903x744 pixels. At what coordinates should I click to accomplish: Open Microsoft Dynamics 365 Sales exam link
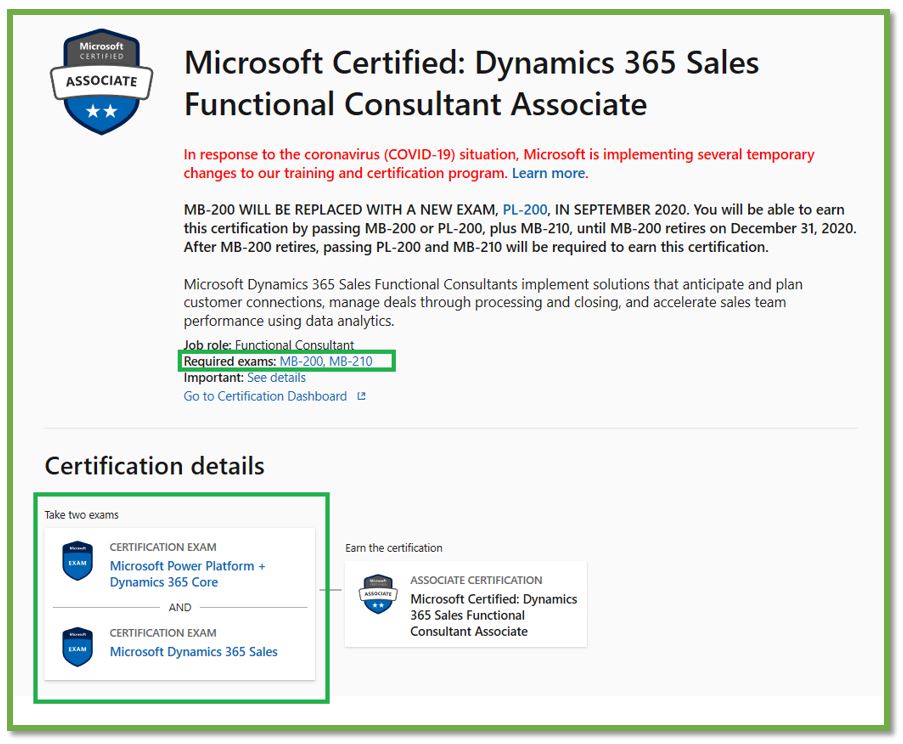[194, 652]
